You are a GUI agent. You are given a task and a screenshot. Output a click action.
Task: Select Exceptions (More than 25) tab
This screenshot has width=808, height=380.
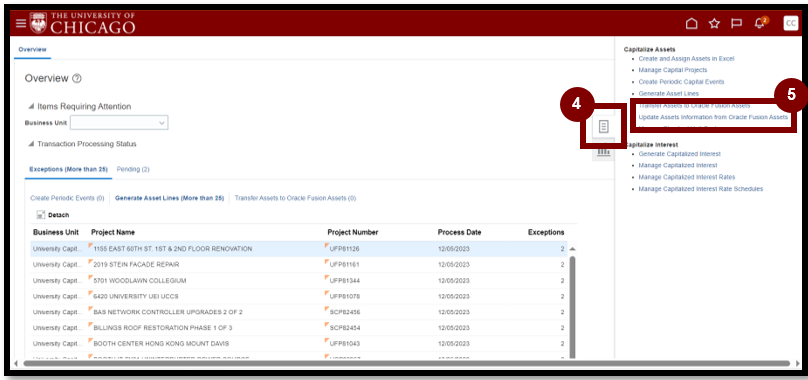pos(69,169)
